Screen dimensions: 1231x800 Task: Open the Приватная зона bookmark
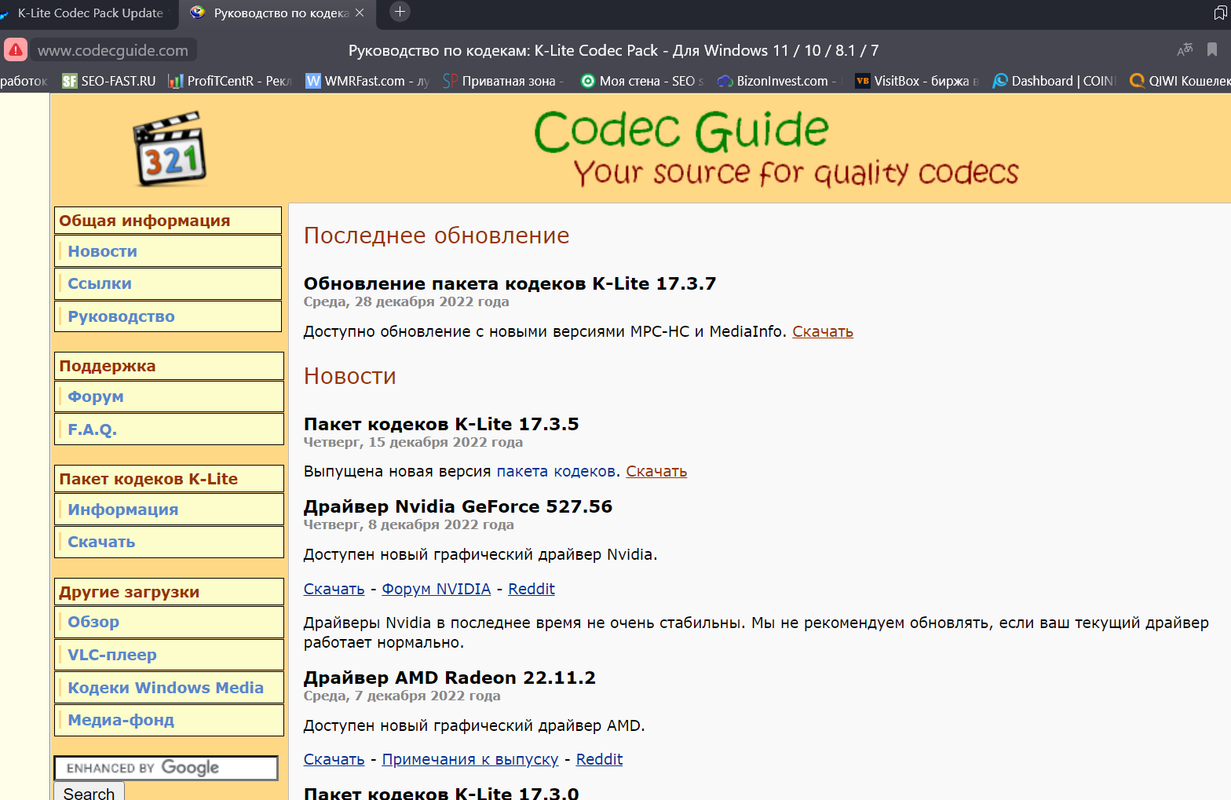point(504,81)
